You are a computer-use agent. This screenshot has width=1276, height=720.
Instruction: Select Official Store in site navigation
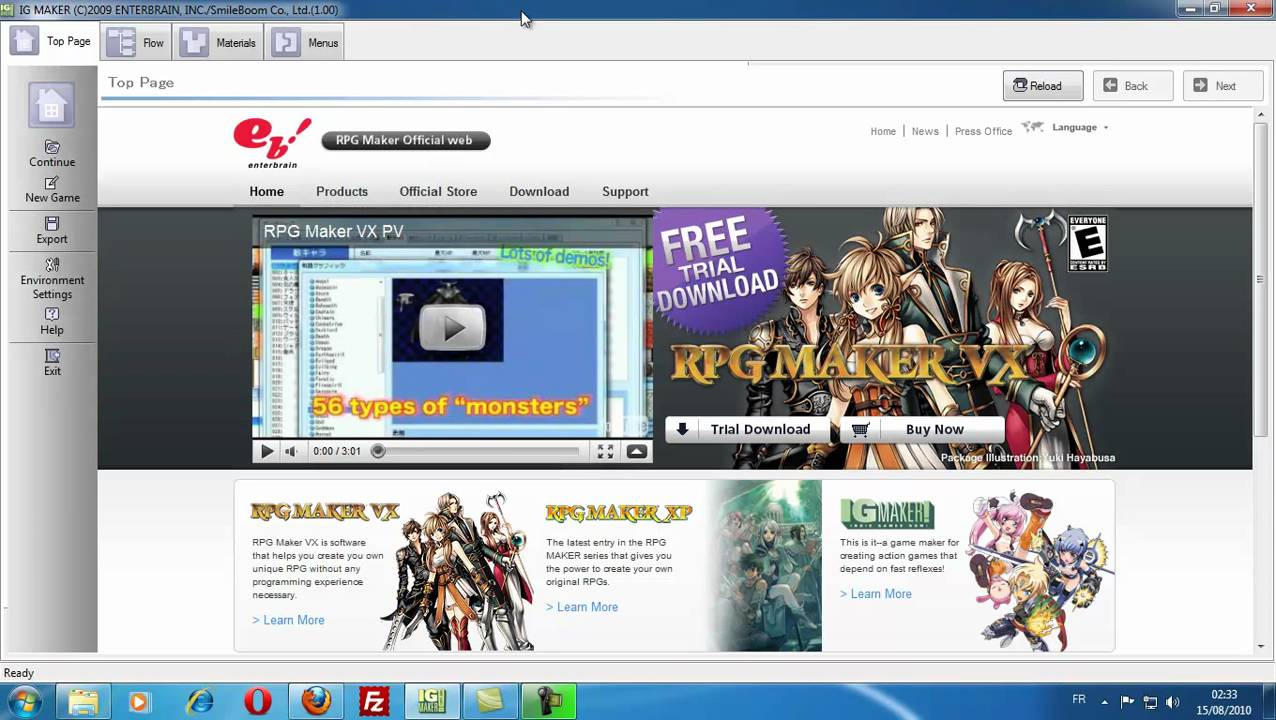pyautogui.click(x=438, y=191)
